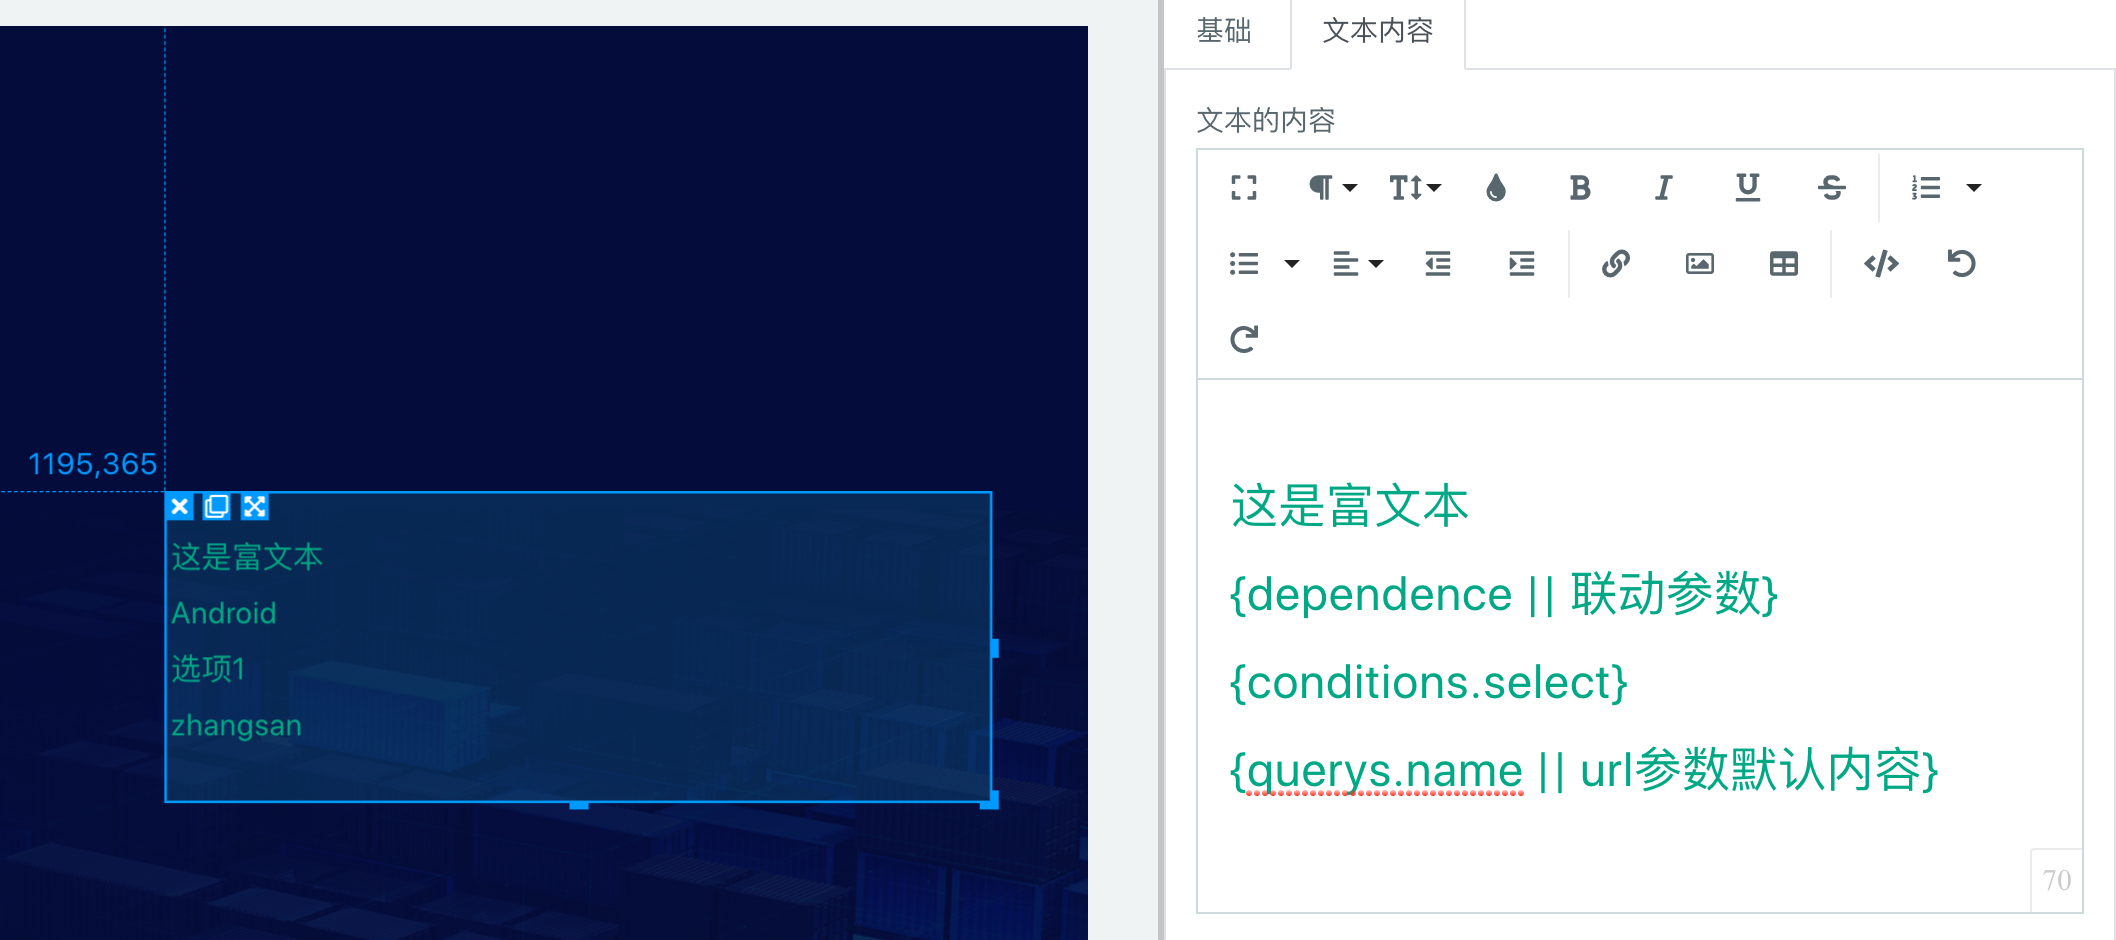2116x940 pixels.
Task: Toggle underline formatting
Action: pos(1748,188)
